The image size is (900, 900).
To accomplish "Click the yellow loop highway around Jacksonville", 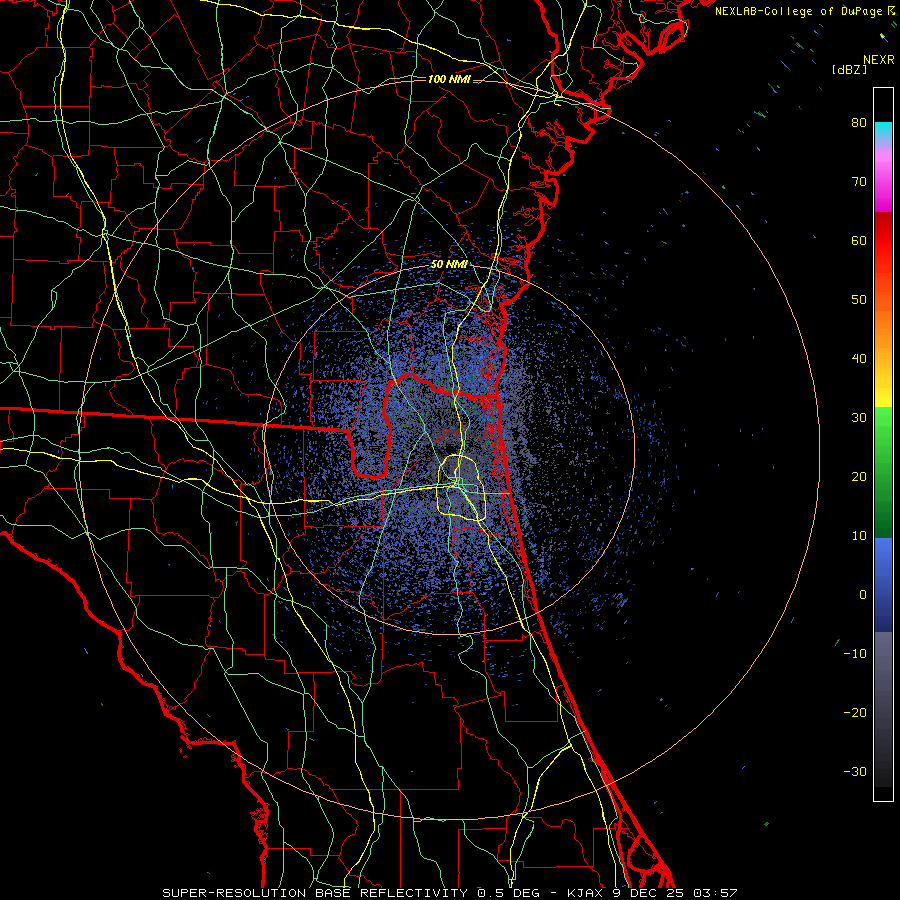I will pyautogui.click(x=463, y=488).
